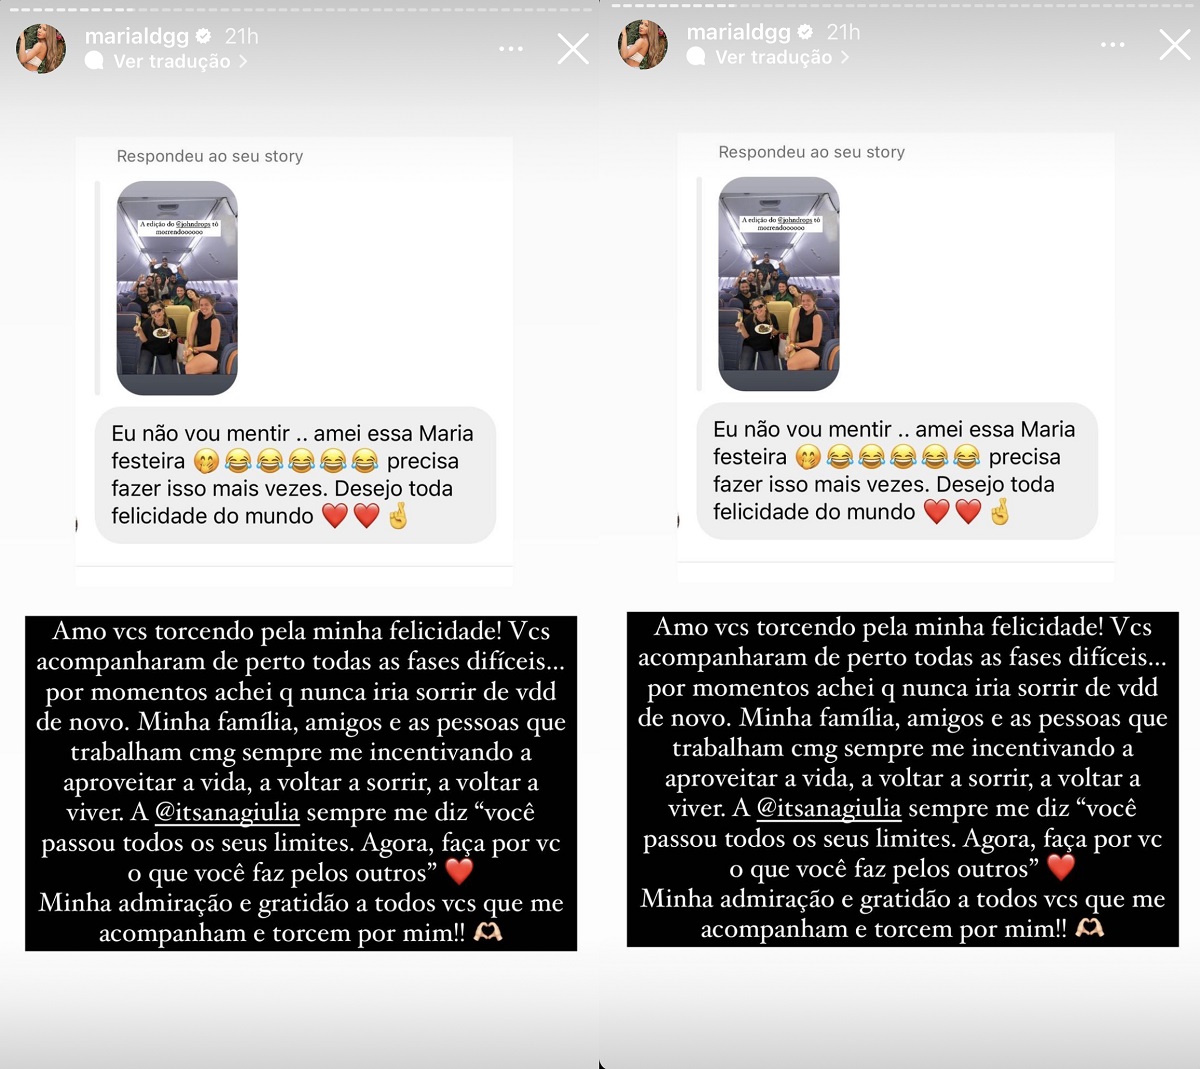Open marialdgg profile picture in right story

tap(643, 45)
